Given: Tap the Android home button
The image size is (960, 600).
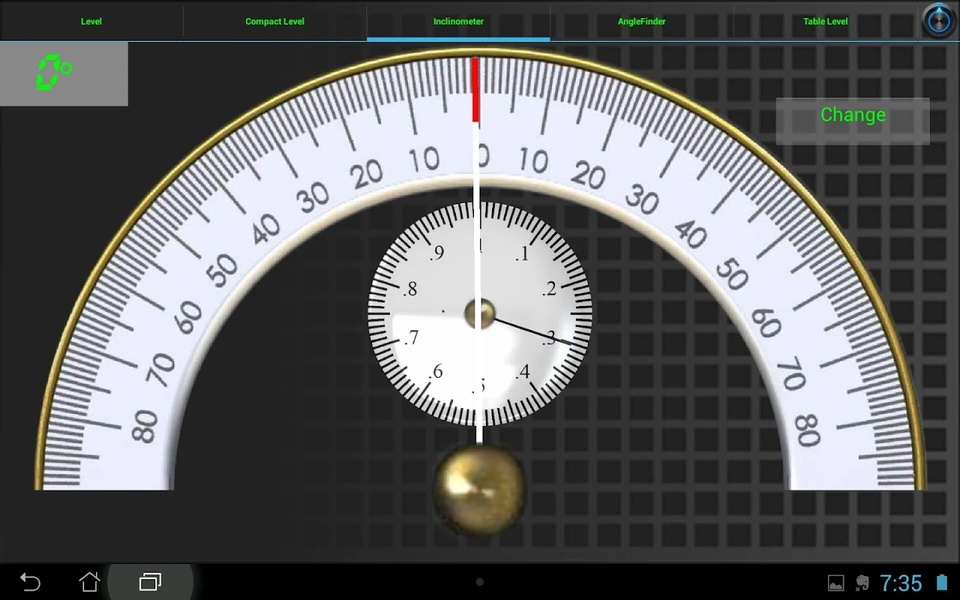Looking at the screenshot, I should (x=89, y=582).
